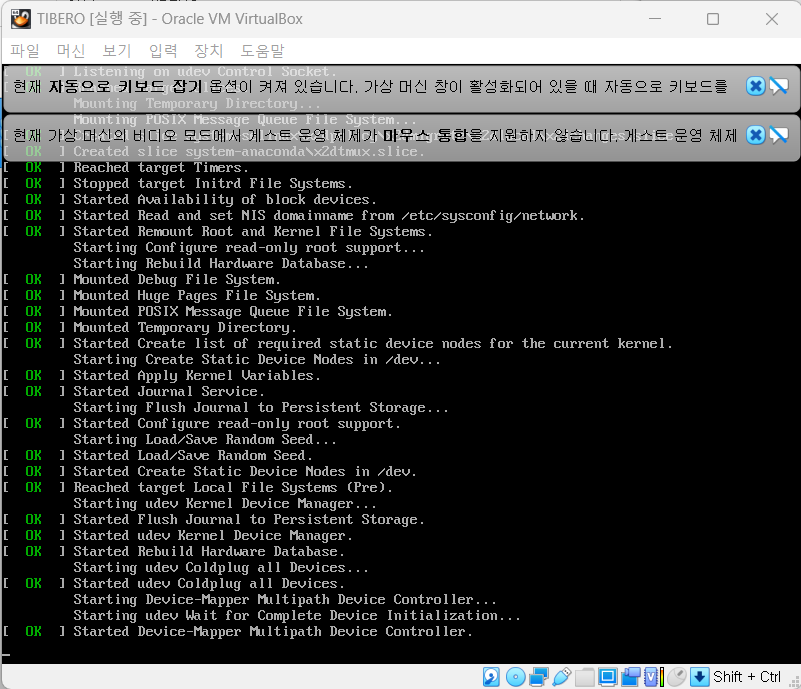Click the USB devices status icon
Screen dimensions: 801x689
[x=561, y=677]
